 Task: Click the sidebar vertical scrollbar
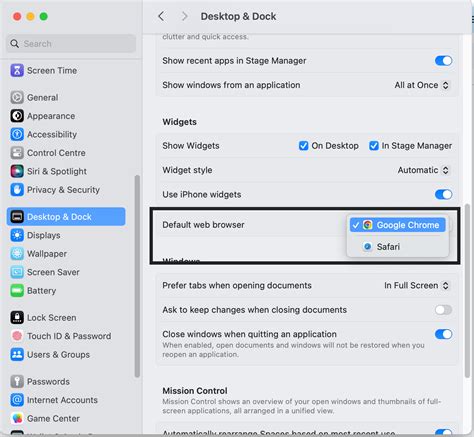point(137,276)
